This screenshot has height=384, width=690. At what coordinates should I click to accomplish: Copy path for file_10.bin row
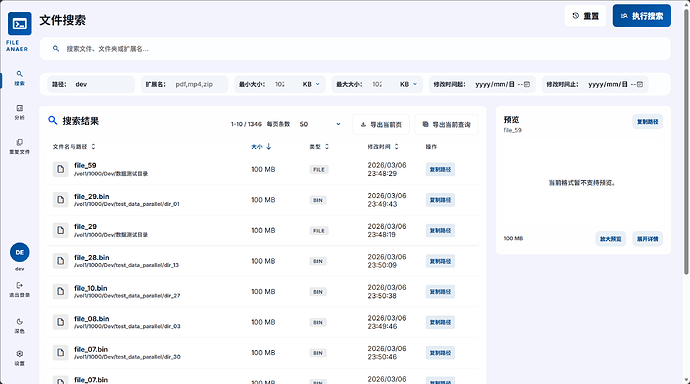(440, 292)
